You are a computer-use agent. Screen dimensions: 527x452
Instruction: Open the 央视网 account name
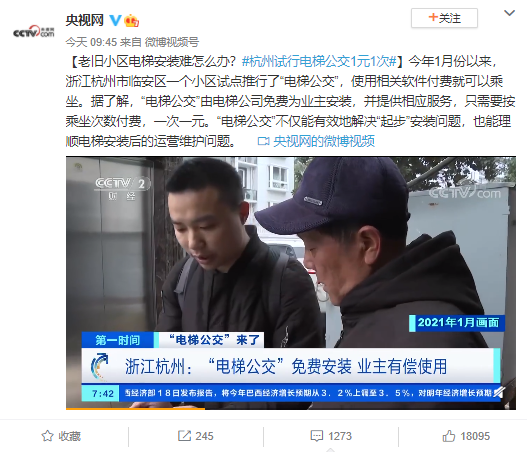[85, 20]
